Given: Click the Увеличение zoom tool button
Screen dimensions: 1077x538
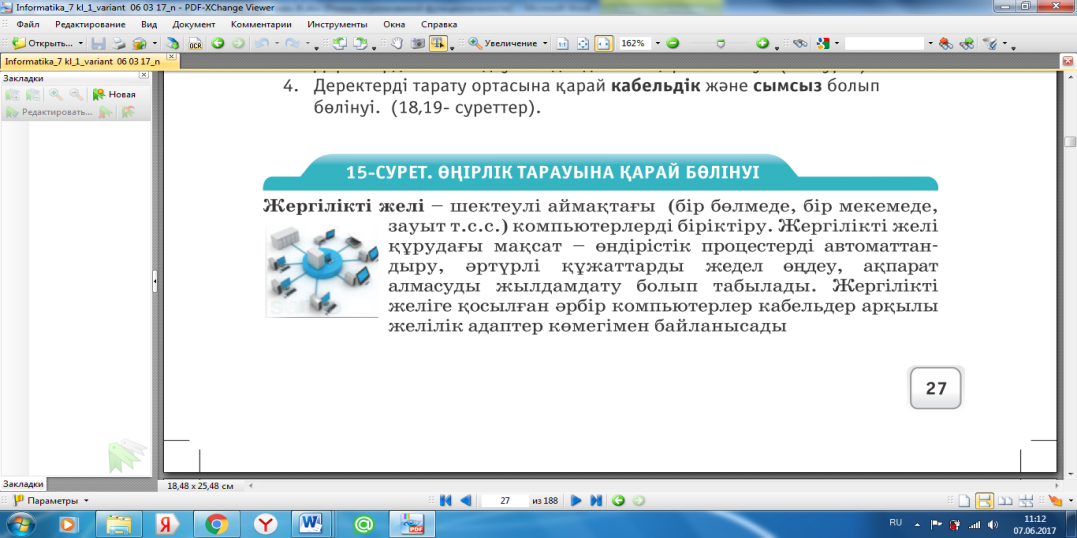Looking at the screenshot, I should coord(503,43).
